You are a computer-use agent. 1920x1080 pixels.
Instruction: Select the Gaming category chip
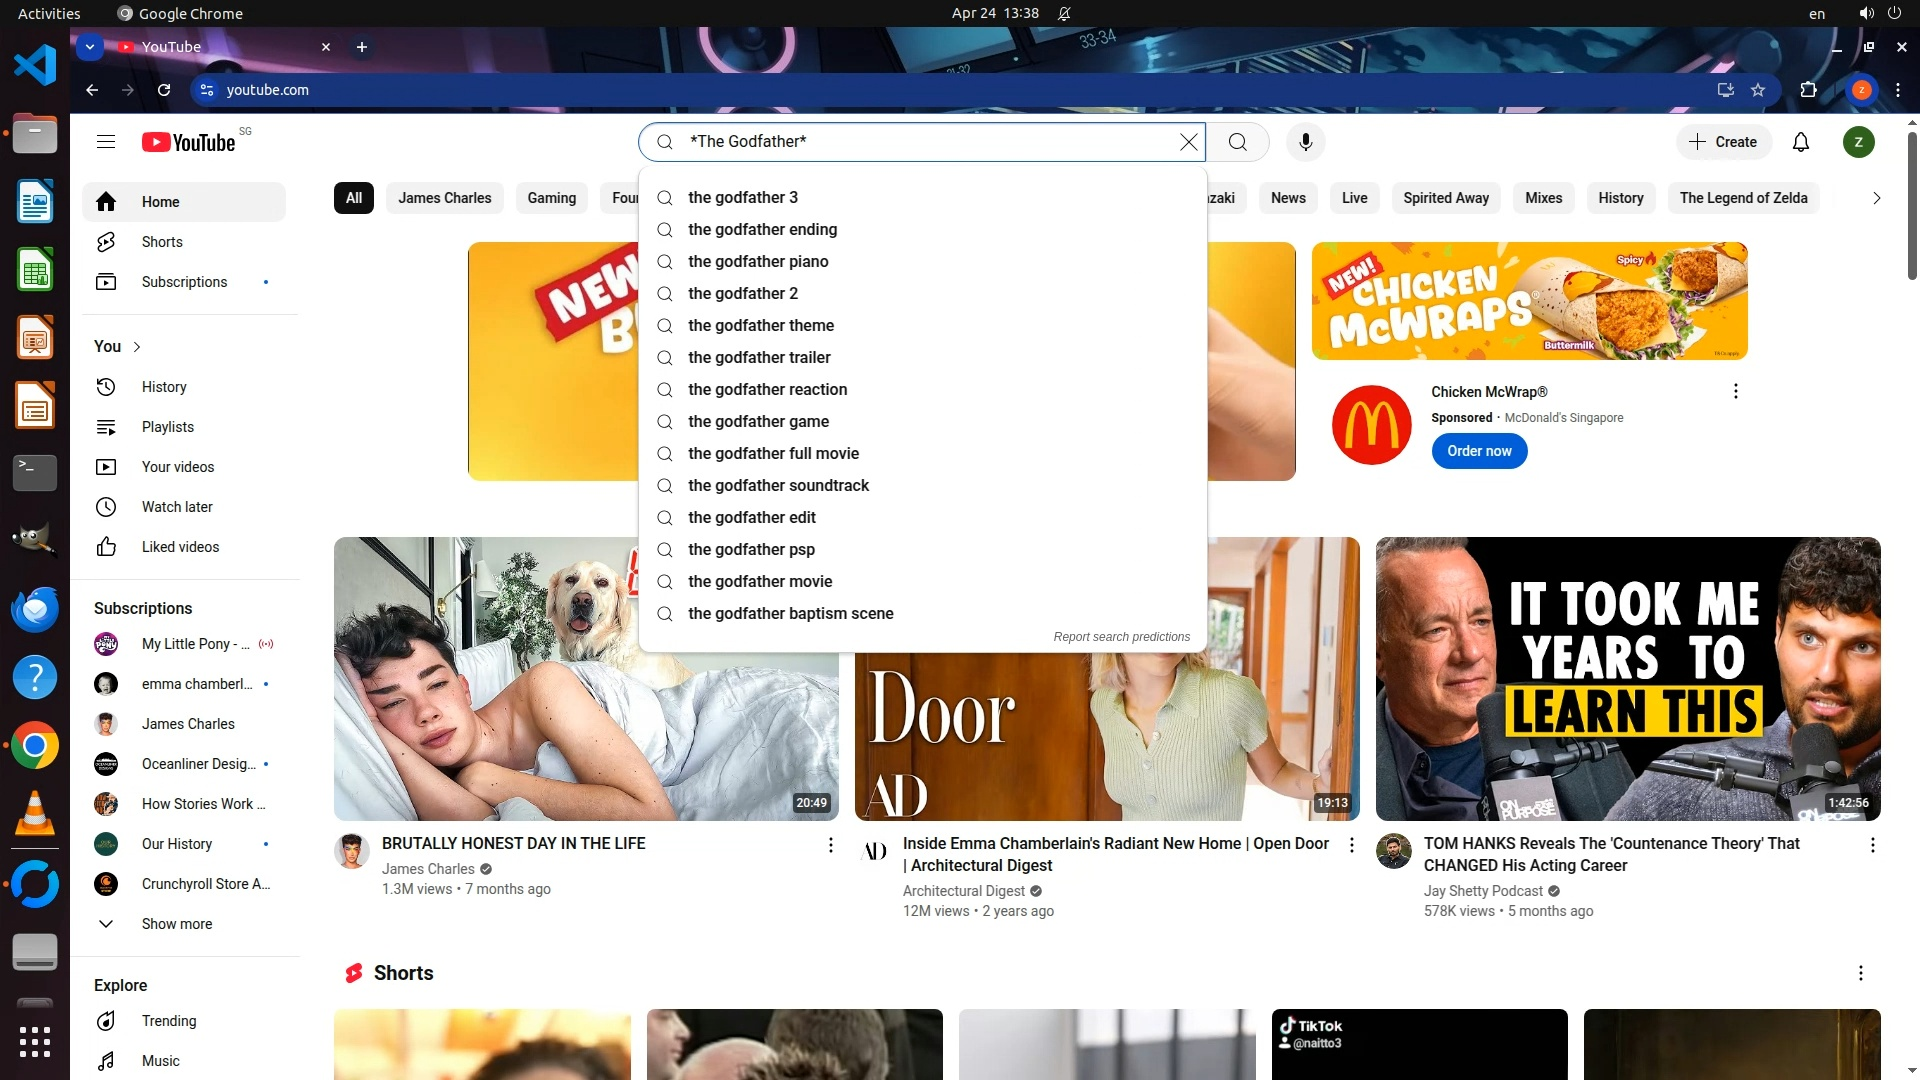tap(551, 198)
